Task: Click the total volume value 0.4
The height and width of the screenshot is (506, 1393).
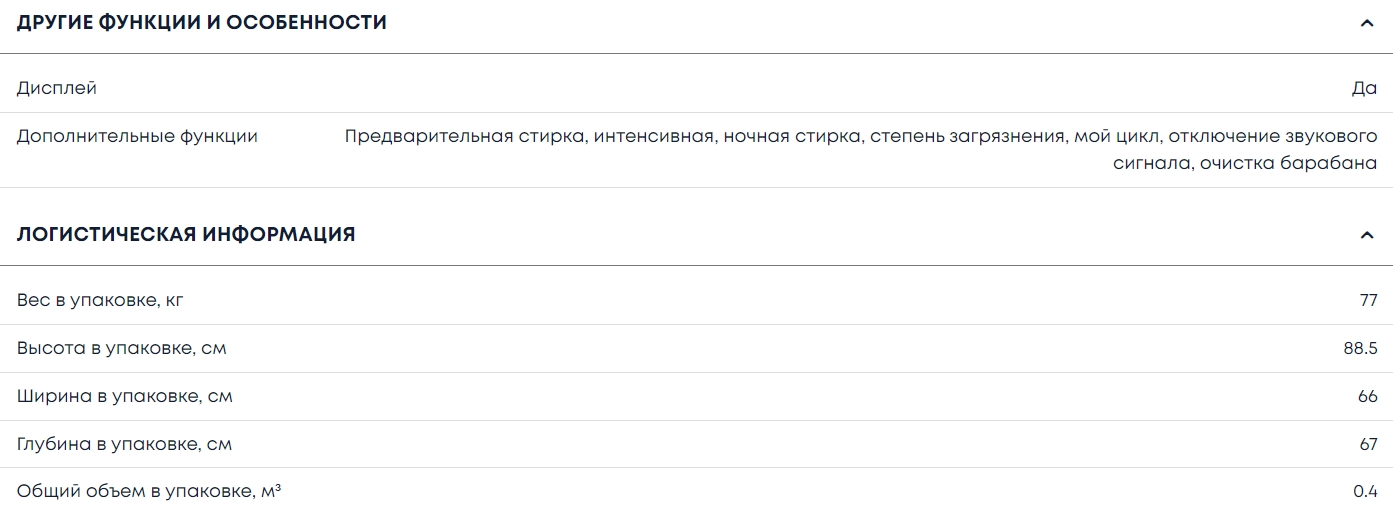Action: point(1365,491)
